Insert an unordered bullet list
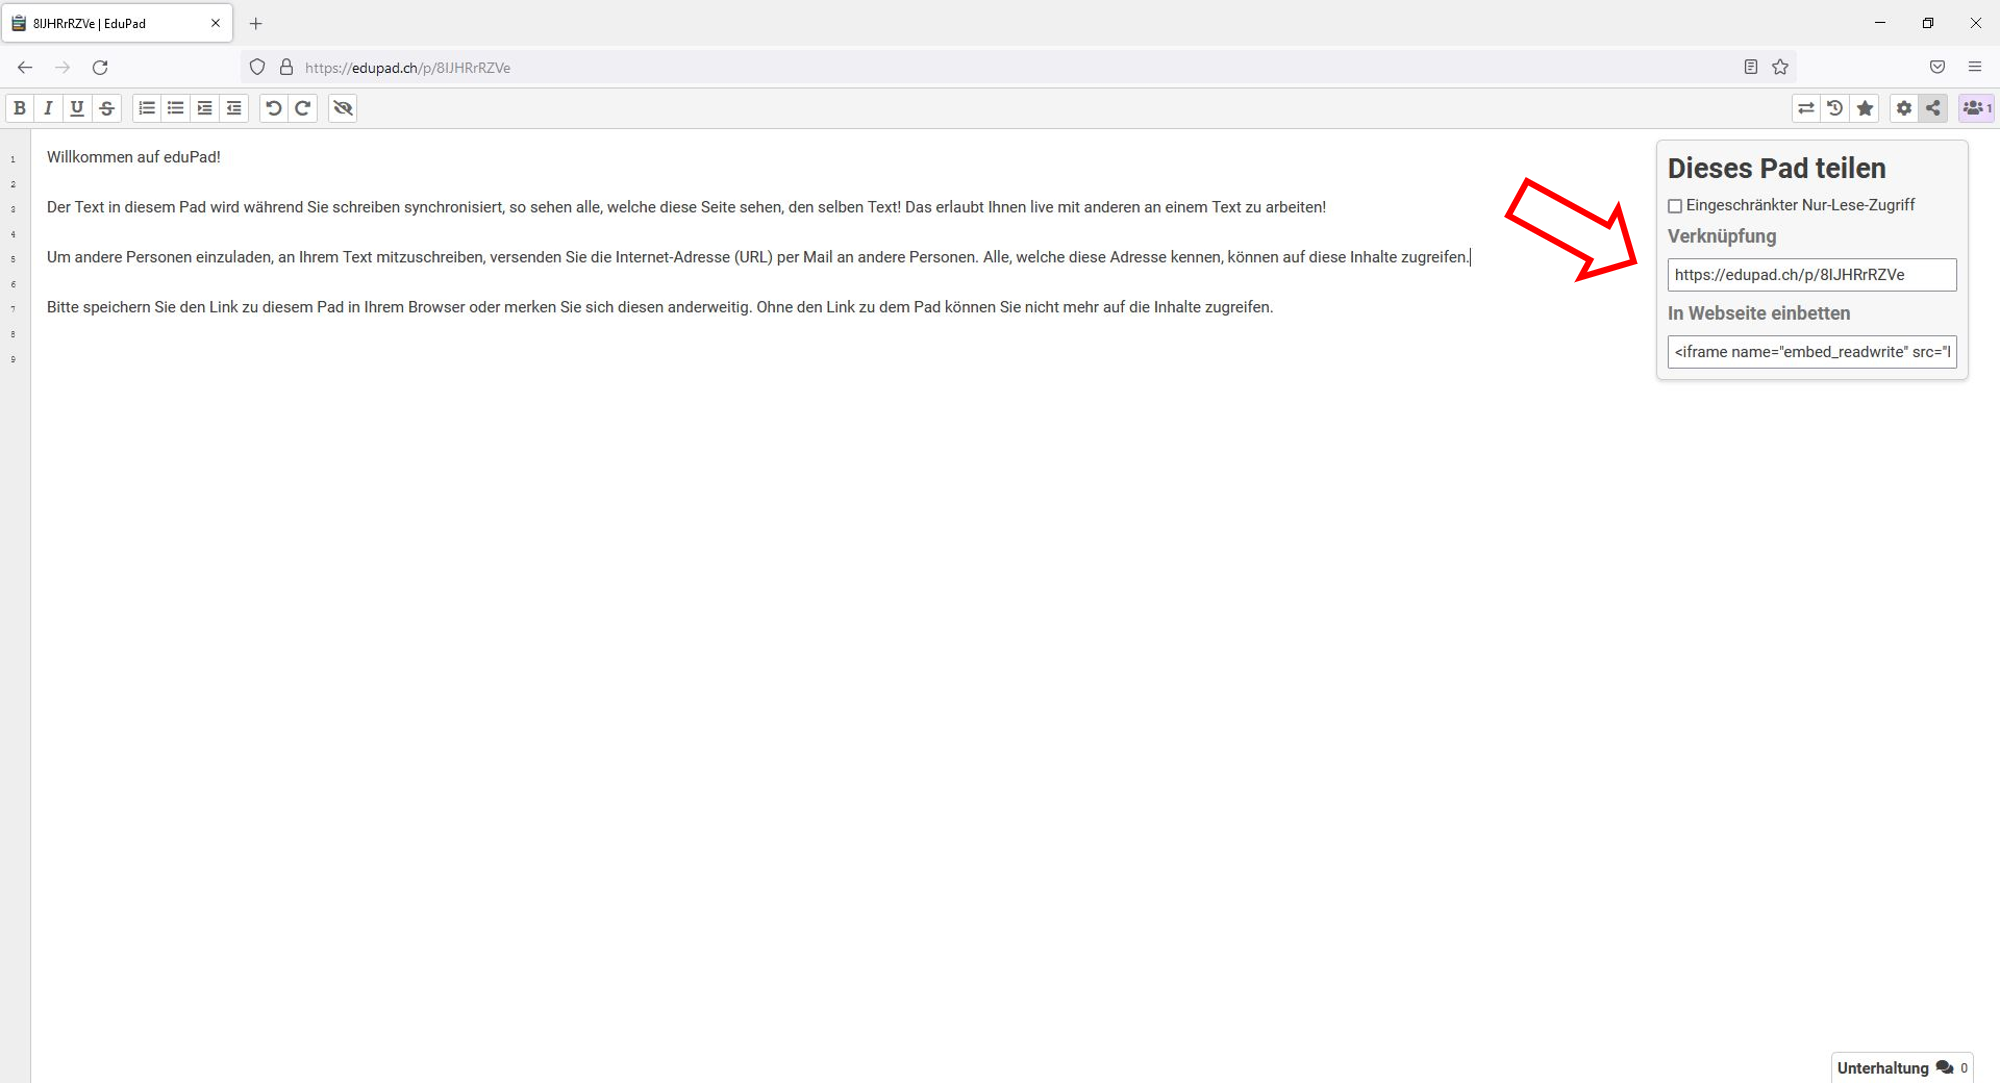This screenshot has width=2000, height=1083. click(176, 108)
